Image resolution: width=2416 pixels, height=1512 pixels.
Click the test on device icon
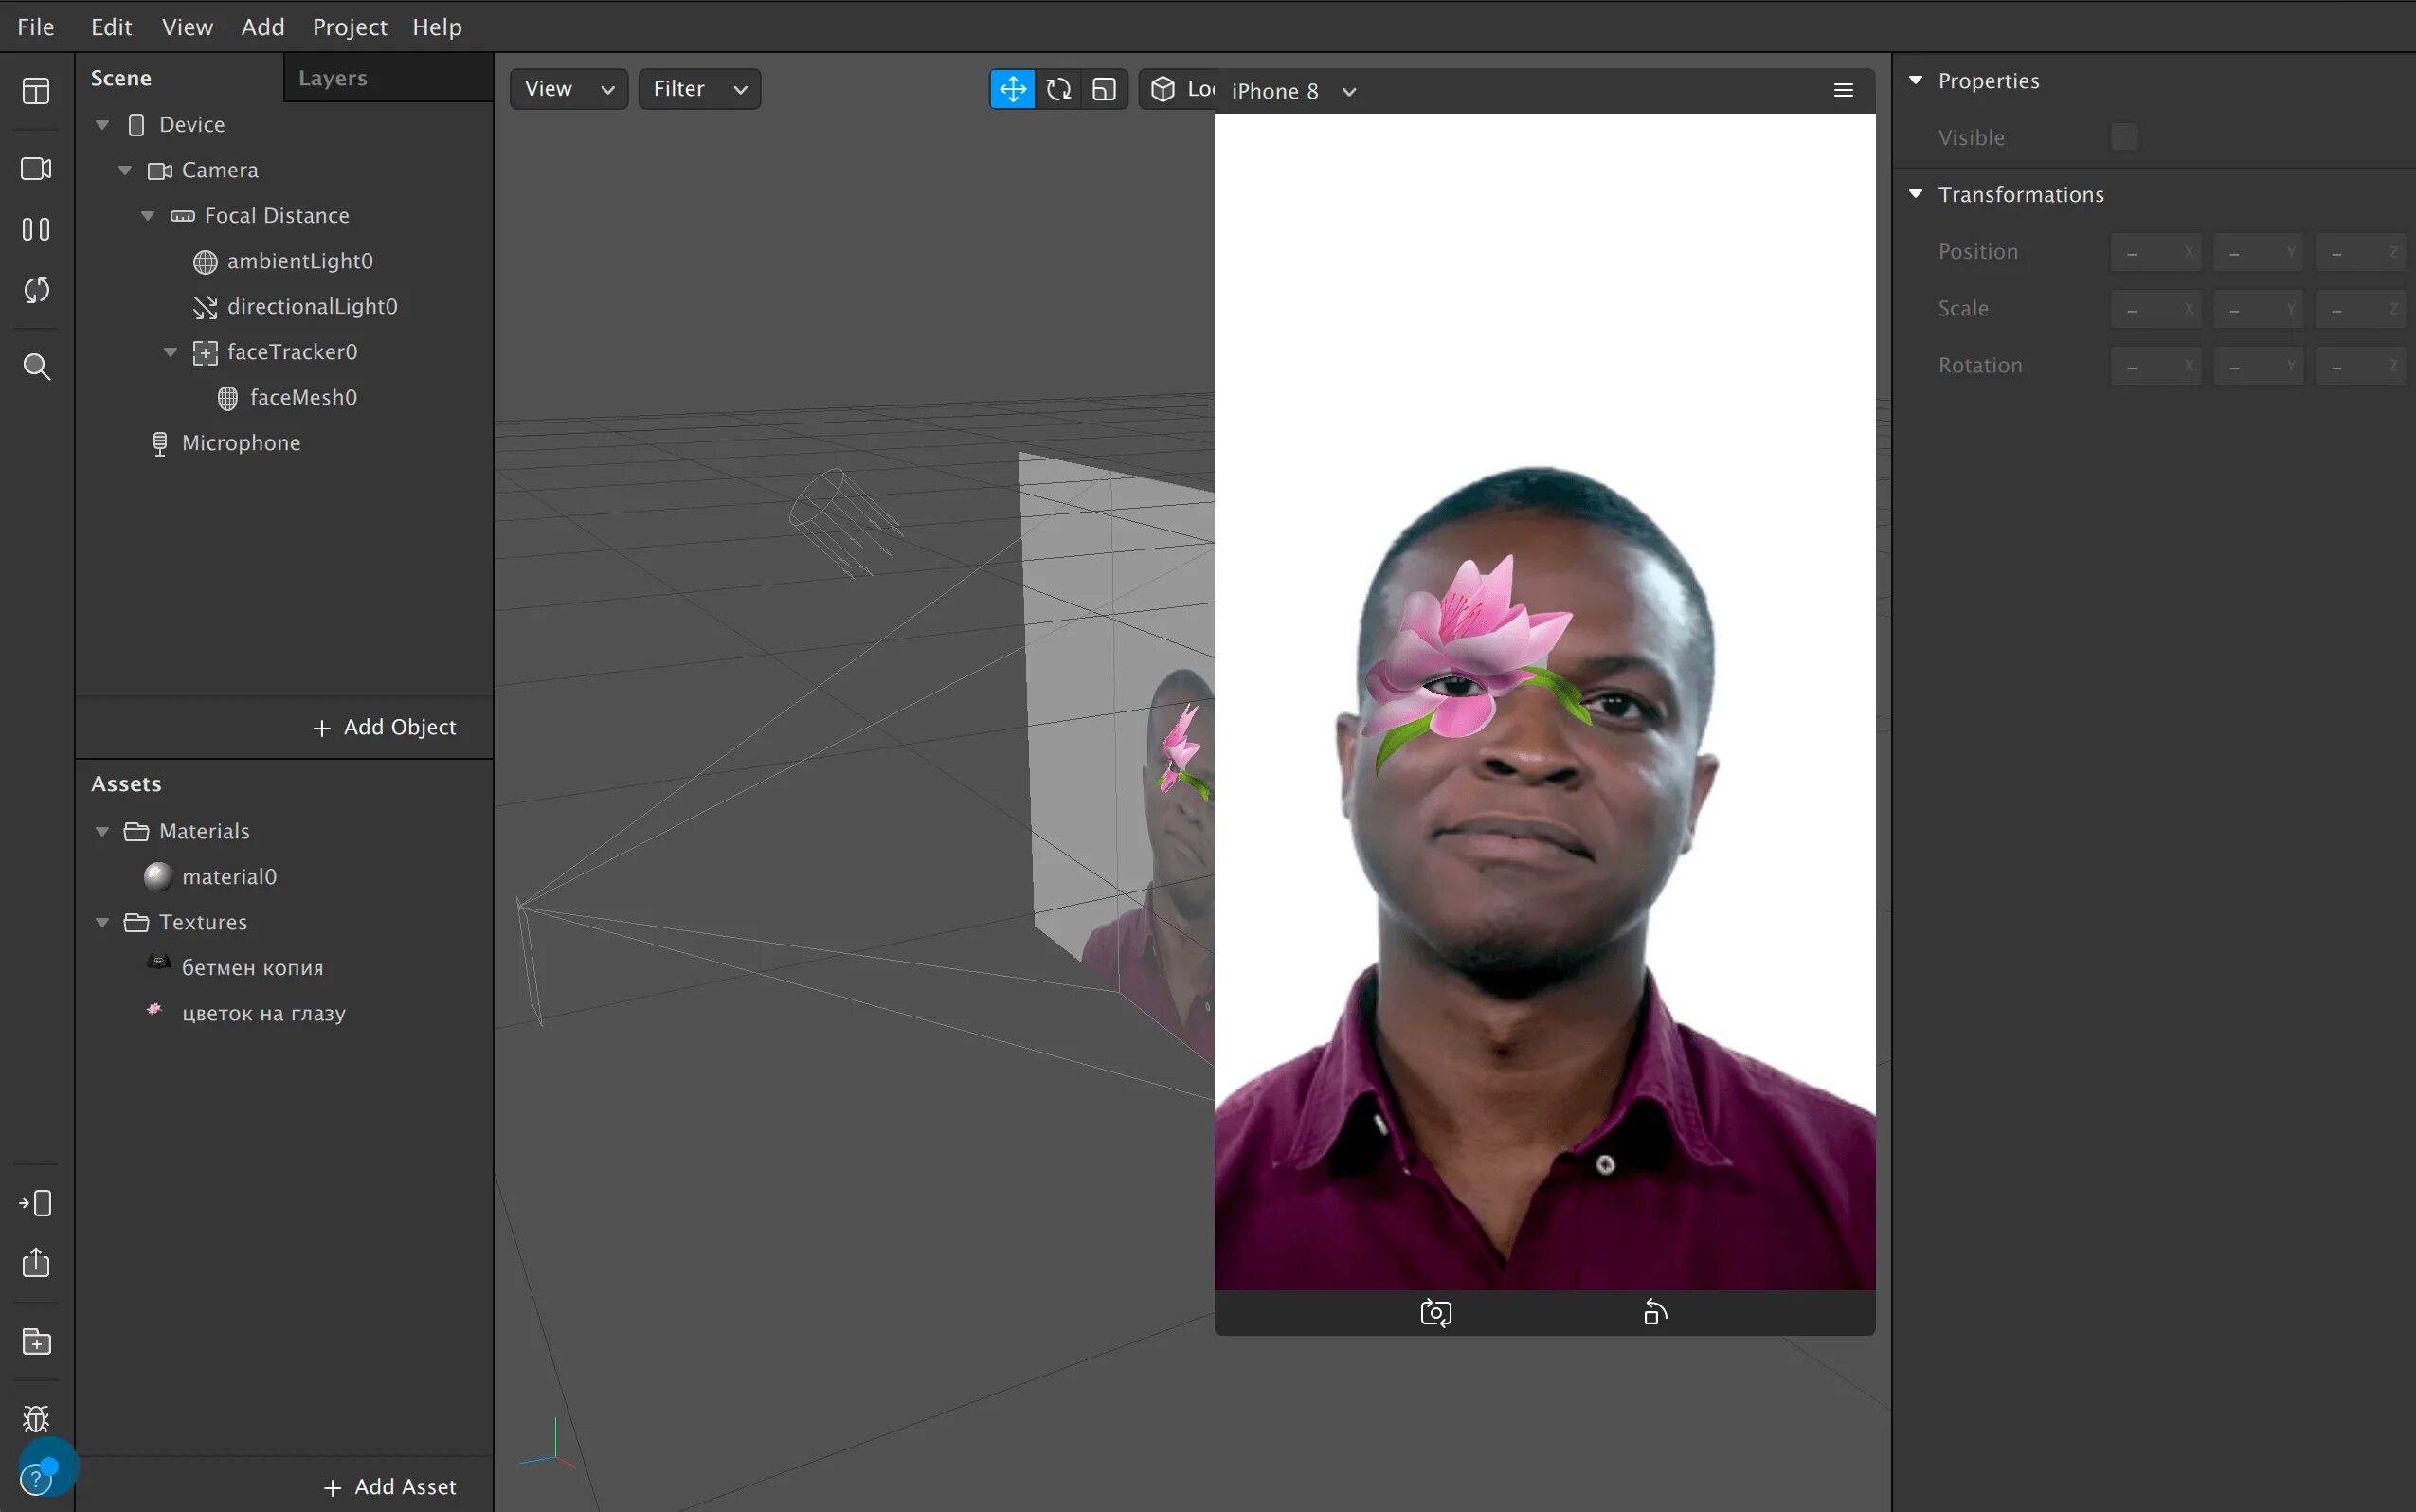tap(36, 1202)
